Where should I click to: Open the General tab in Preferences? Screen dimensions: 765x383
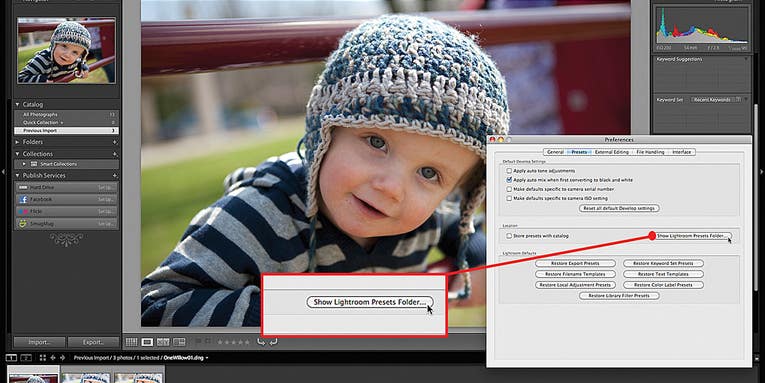[x=555, y=152]
